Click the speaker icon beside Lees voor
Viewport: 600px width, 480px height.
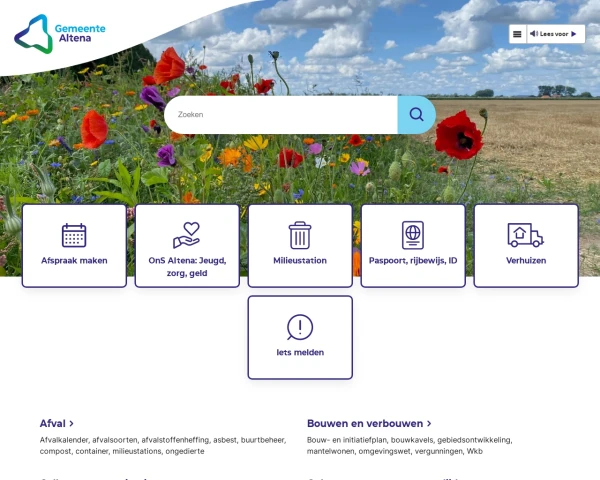coord(534,34)
